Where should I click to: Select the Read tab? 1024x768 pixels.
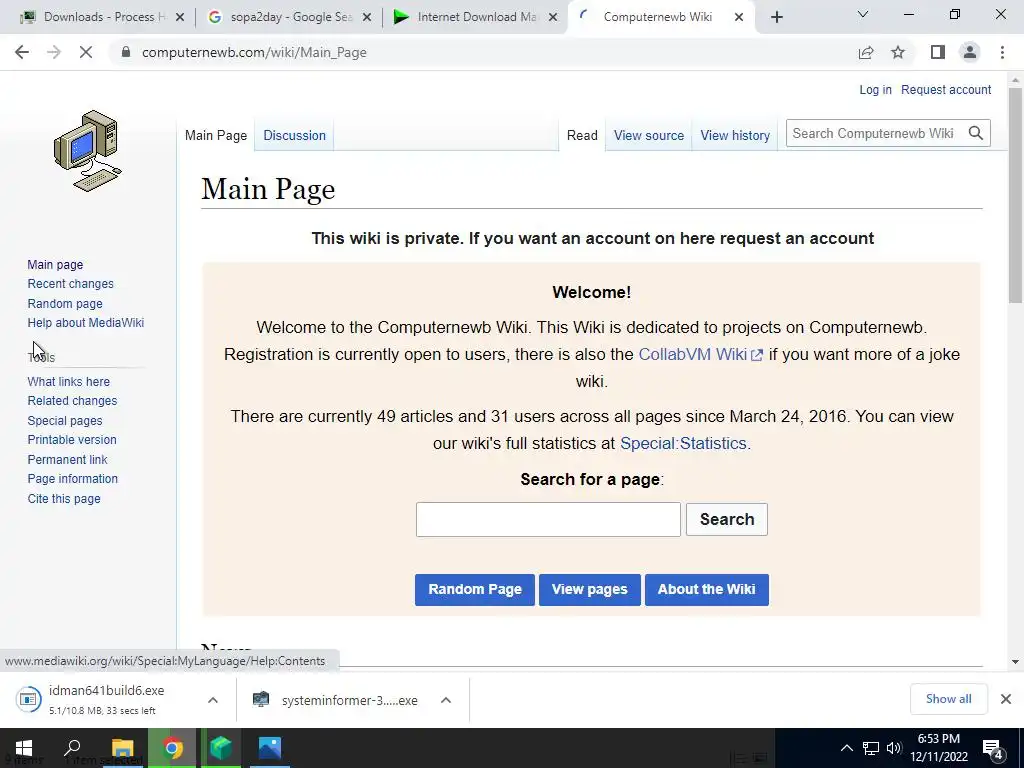pyautogui.click(x=582, y=135)
